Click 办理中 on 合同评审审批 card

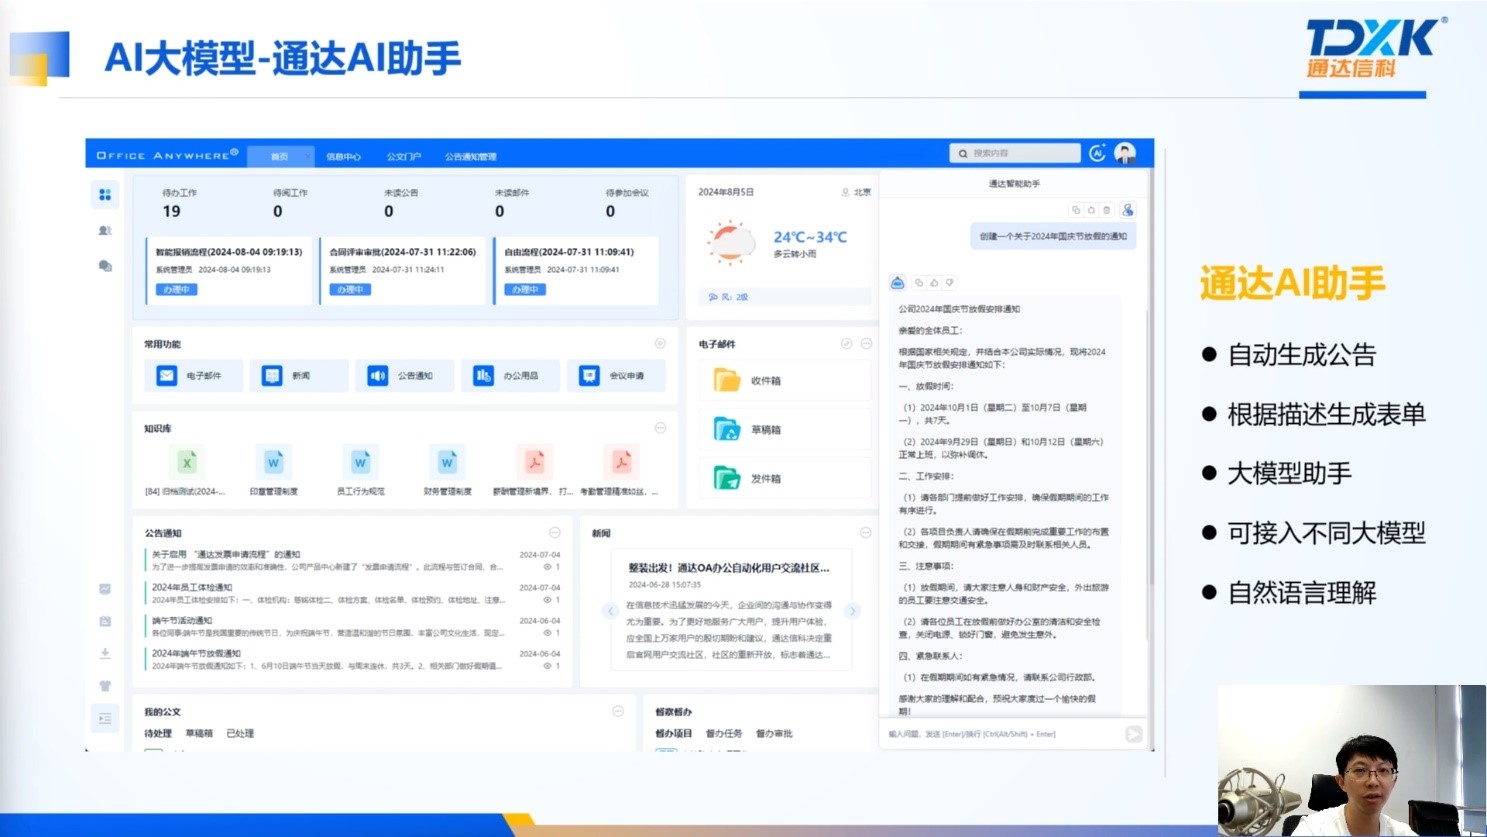[350, 289]
